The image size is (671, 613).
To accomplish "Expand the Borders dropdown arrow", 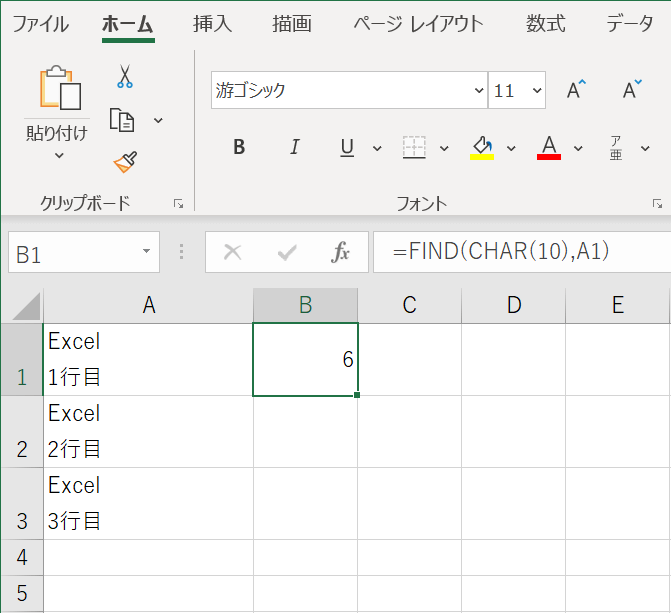I will click(444, 149).
